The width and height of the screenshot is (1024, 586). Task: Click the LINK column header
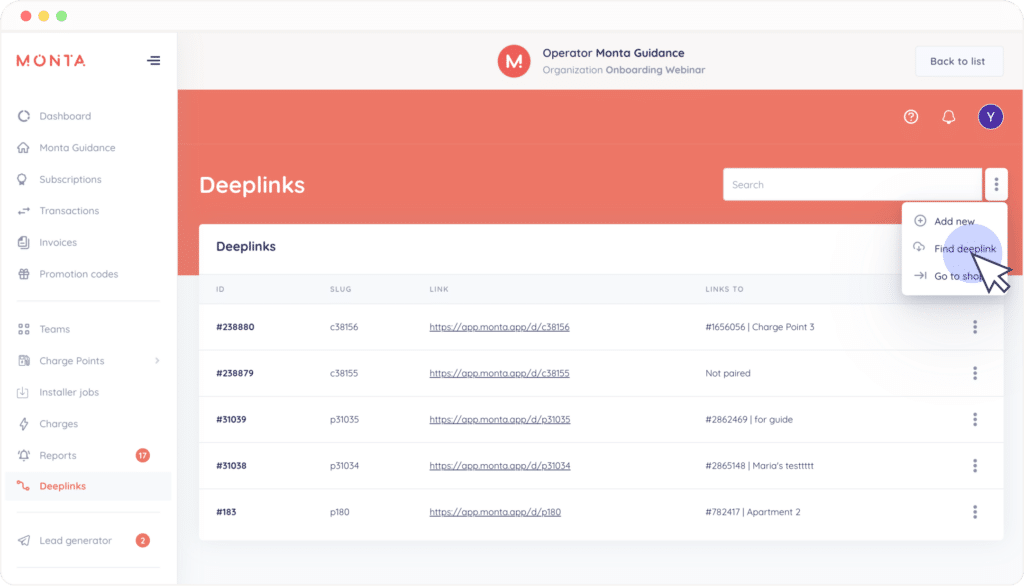[x=439, y=289]
